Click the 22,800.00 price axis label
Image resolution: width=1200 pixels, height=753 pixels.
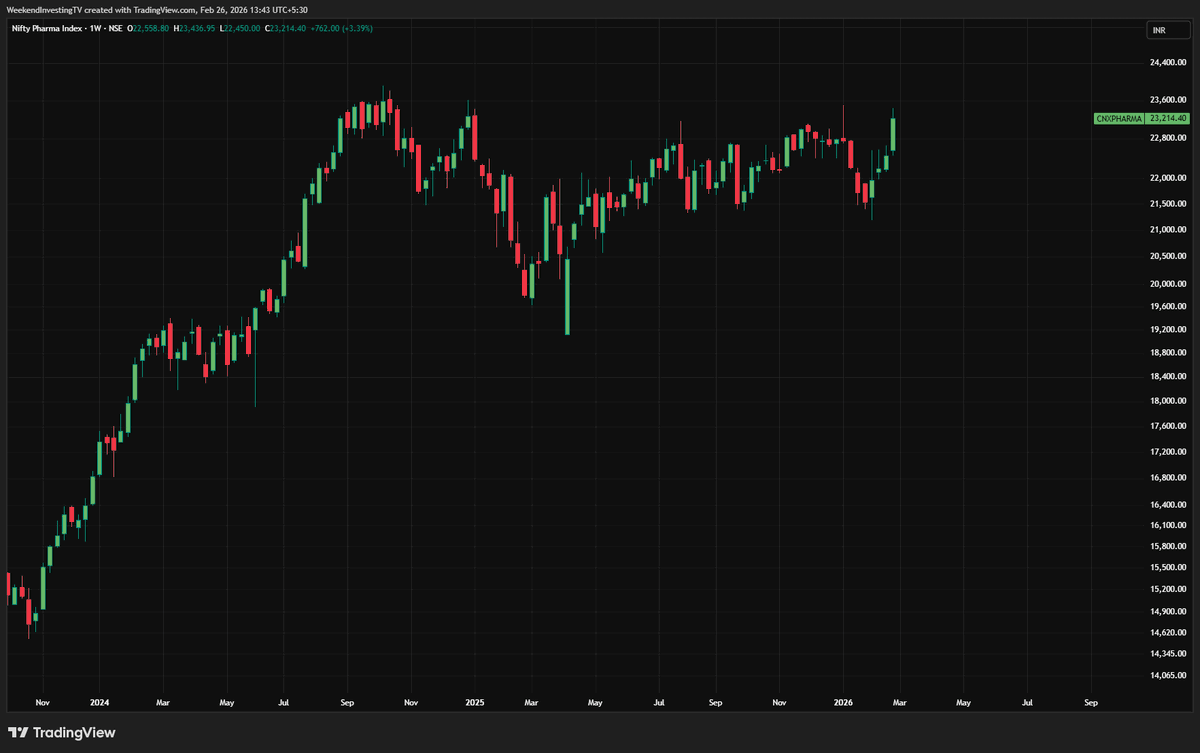click(1168, 138)
